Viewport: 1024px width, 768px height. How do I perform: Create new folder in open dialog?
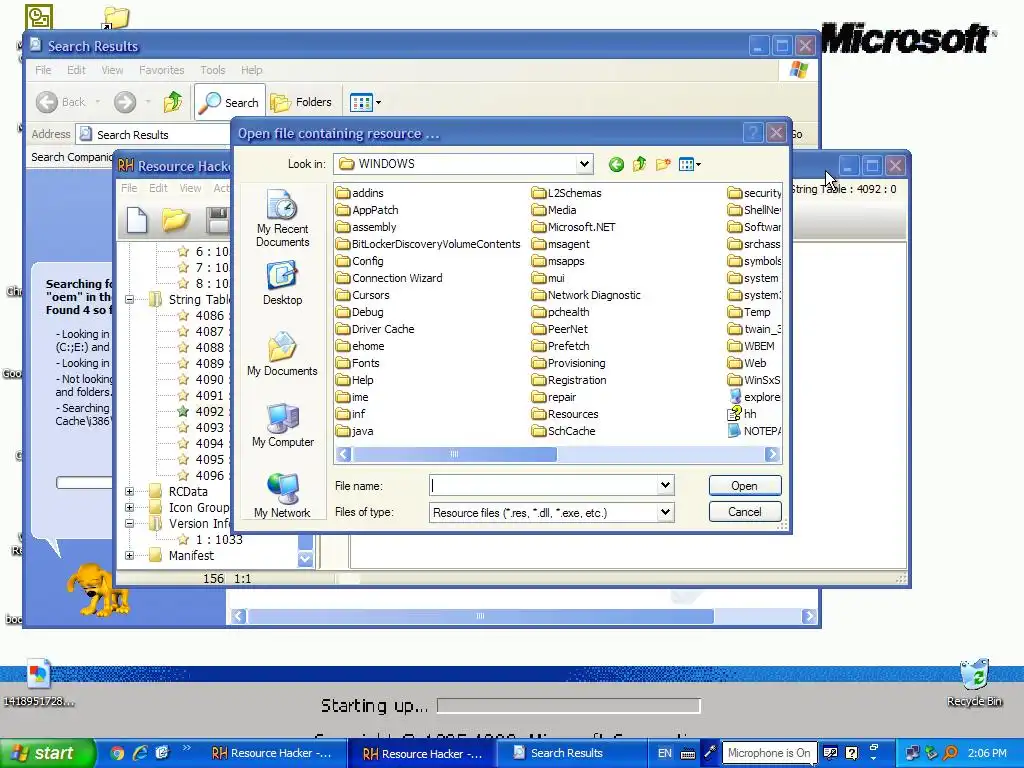pos(663,165)
